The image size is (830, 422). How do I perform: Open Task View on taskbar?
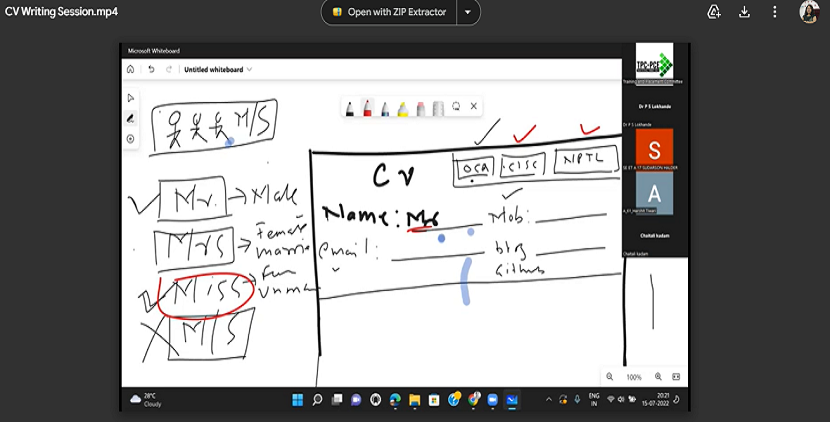pos(337,400)
